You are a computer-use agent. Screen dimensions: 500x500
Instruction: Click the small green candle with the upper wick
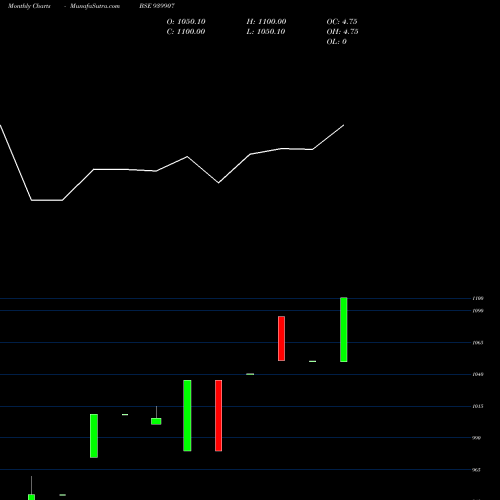pyautogui.click(x=156, y=421)
